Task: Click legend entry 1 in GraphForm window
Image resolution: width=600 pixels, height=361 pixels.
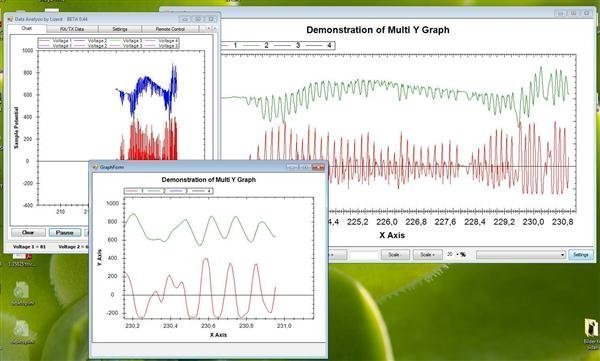Action: [134, 191]
